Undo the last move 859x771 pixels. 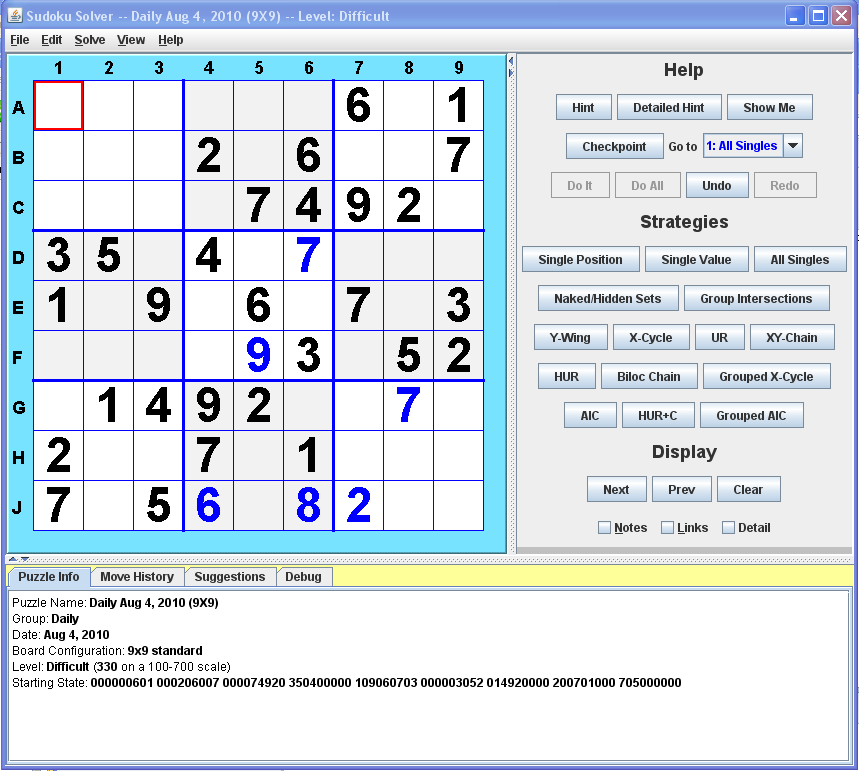[x=717, y=185]
